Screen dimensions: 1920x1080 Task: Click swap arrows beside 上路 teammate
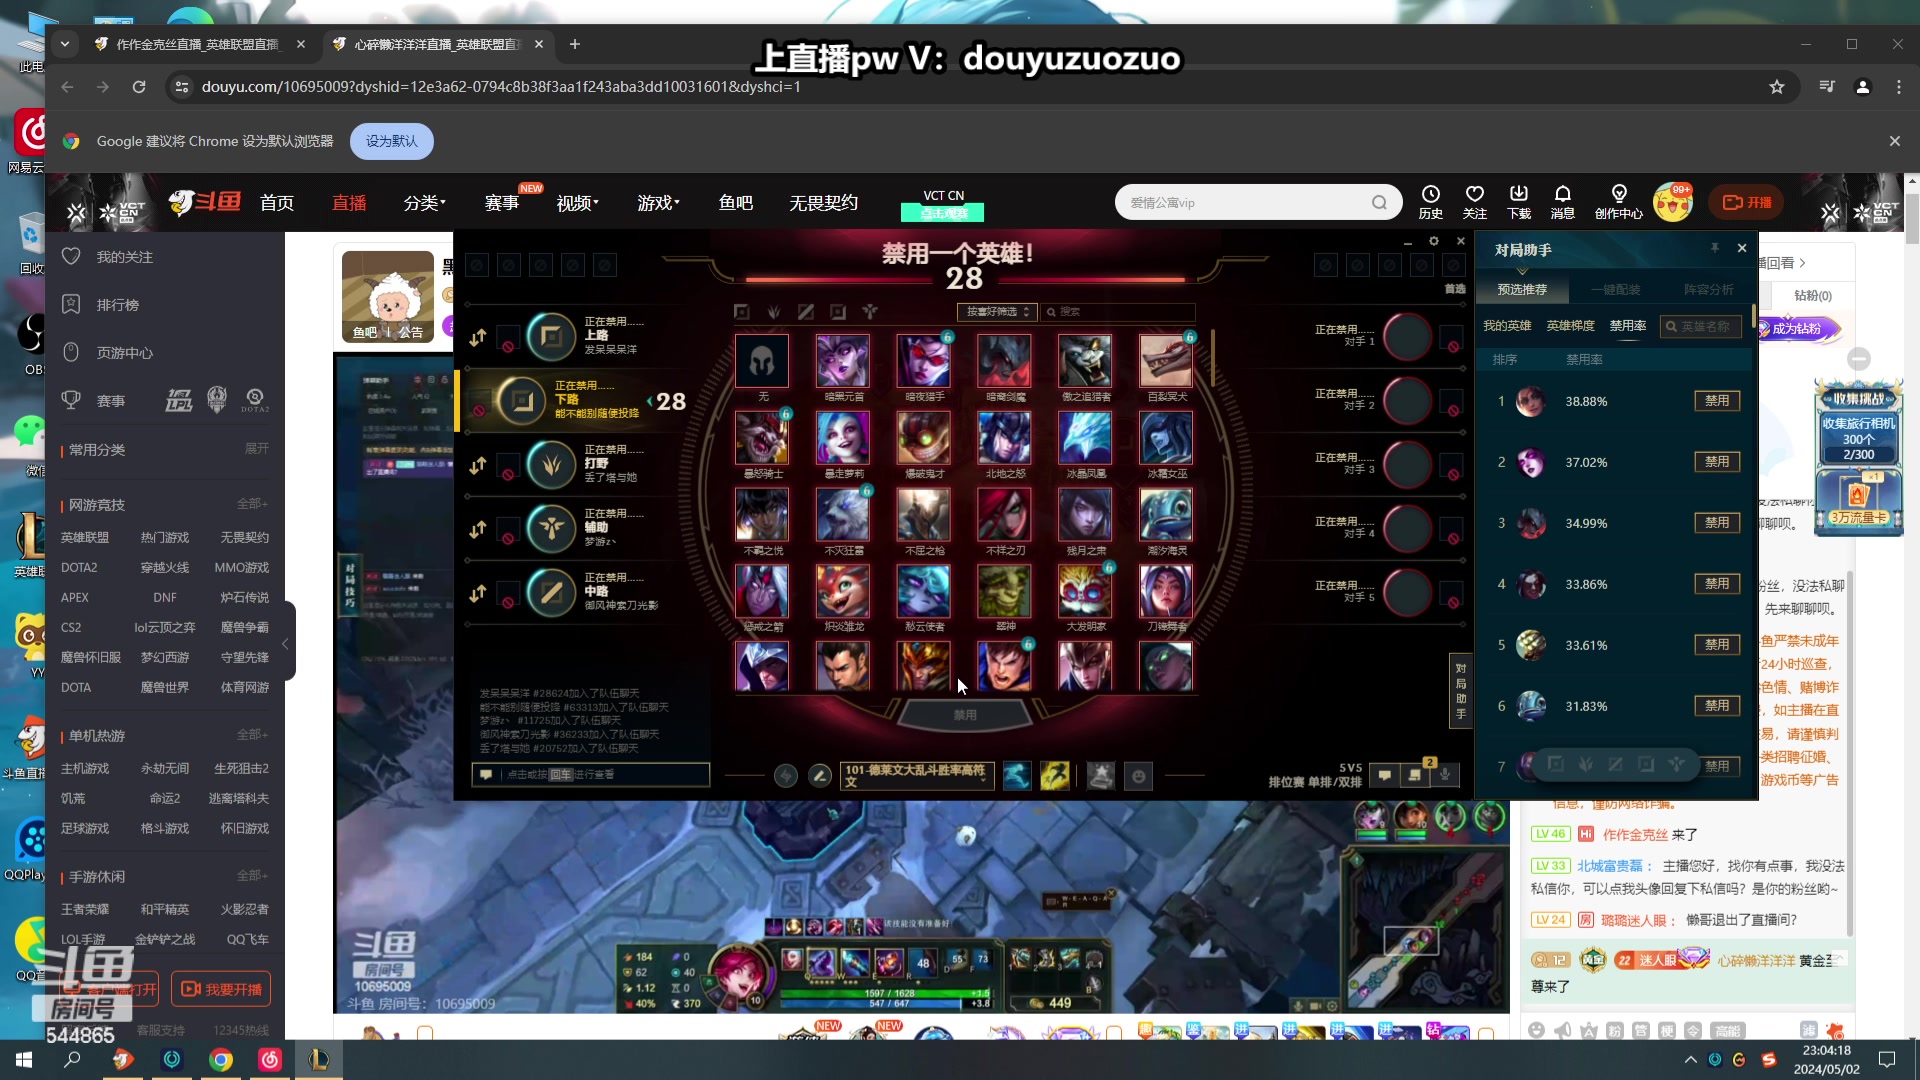tap(478, 337)
